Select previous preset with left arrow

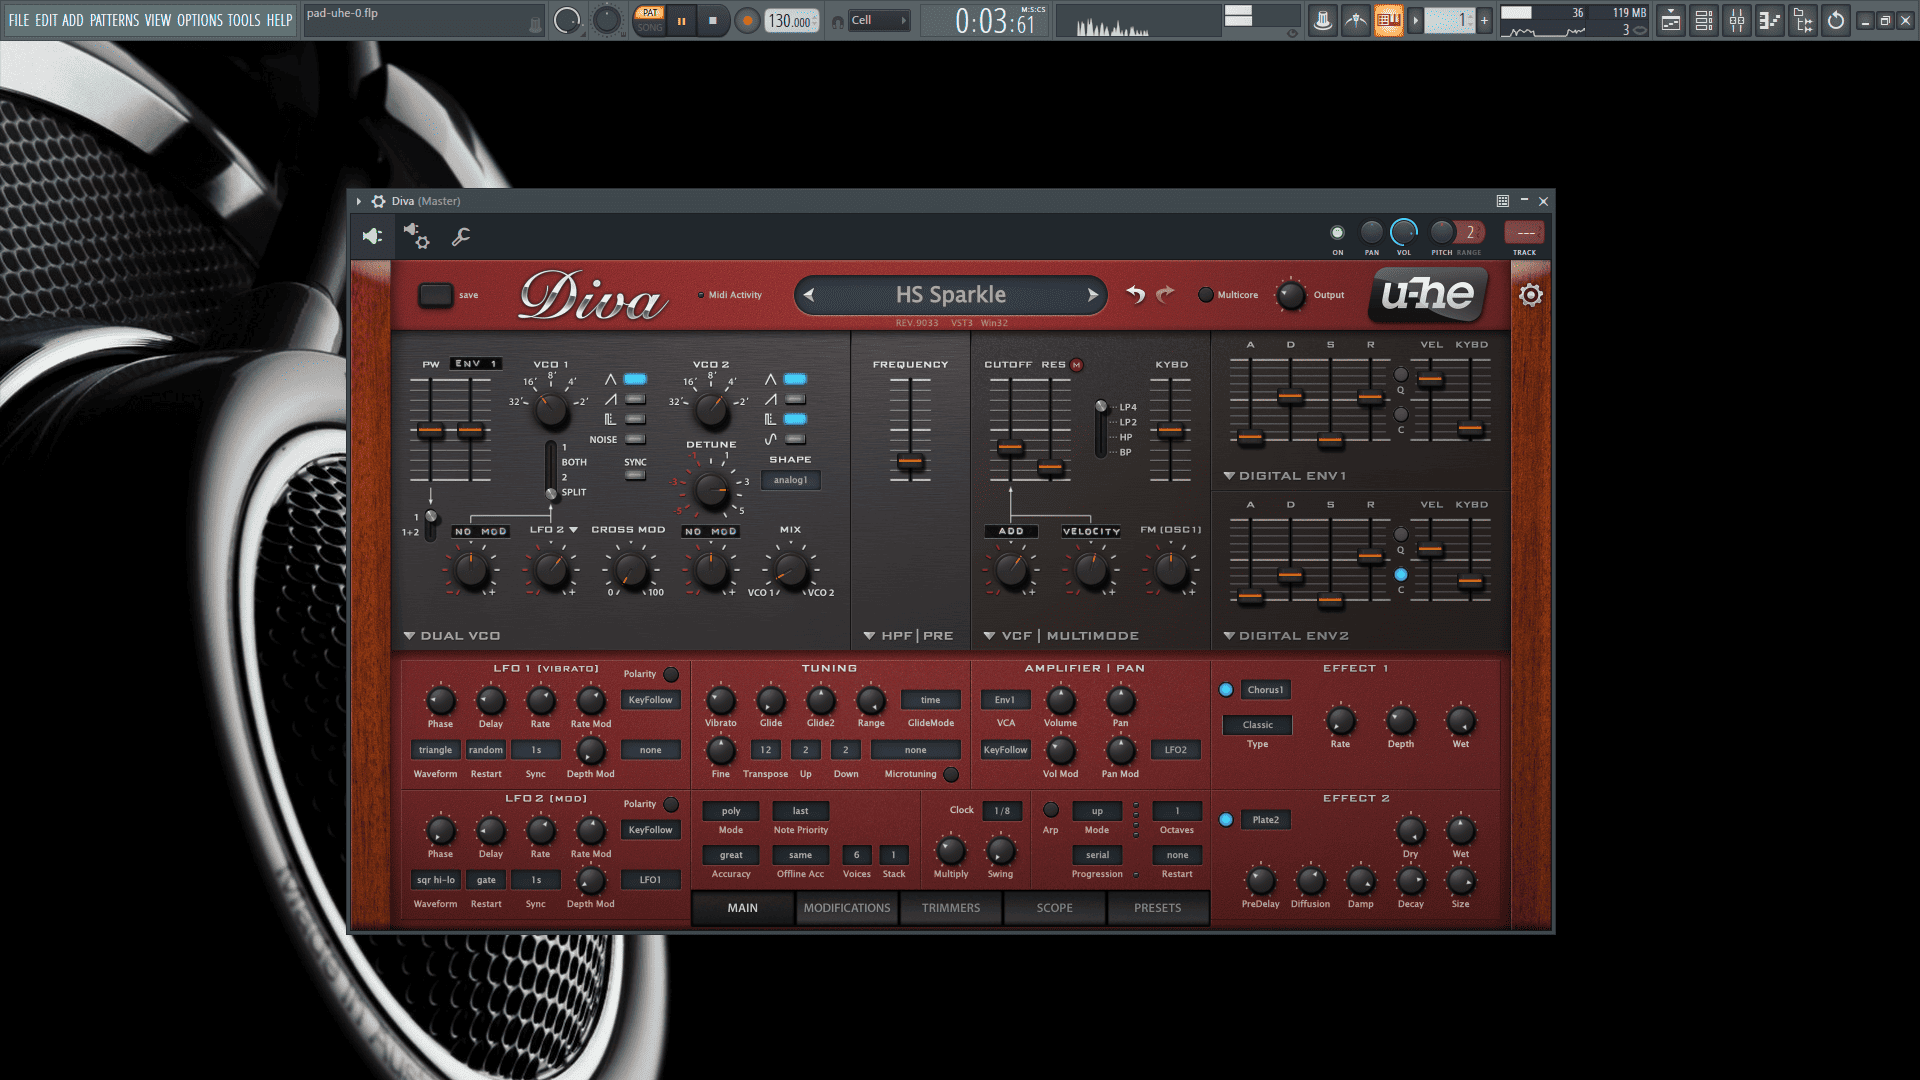pos(809,295)
